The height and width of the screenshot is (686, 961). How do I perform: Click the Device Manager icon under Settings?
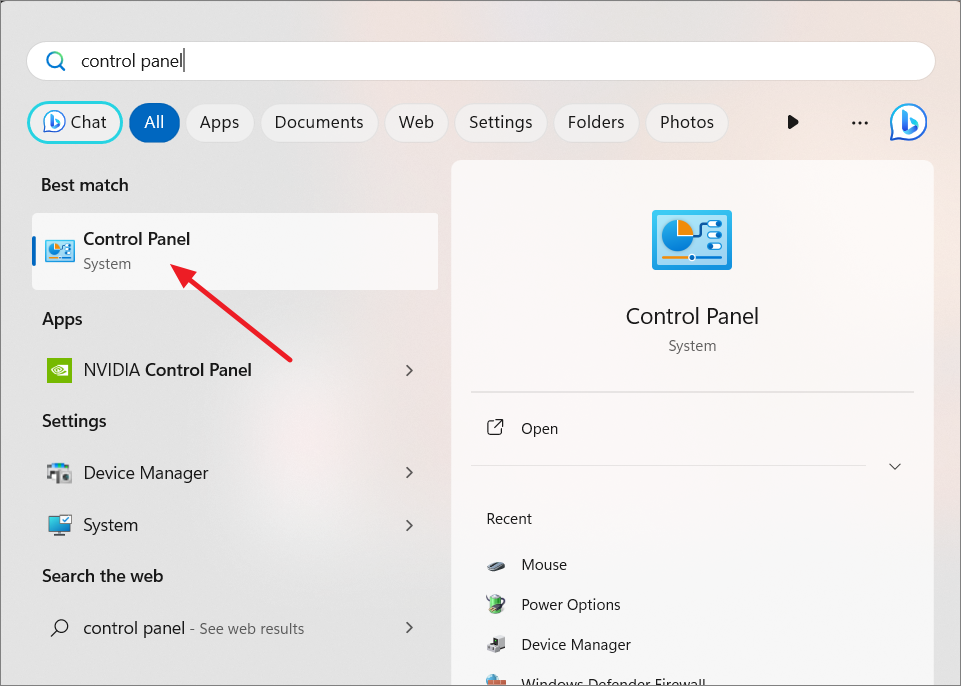pos(59,473)
